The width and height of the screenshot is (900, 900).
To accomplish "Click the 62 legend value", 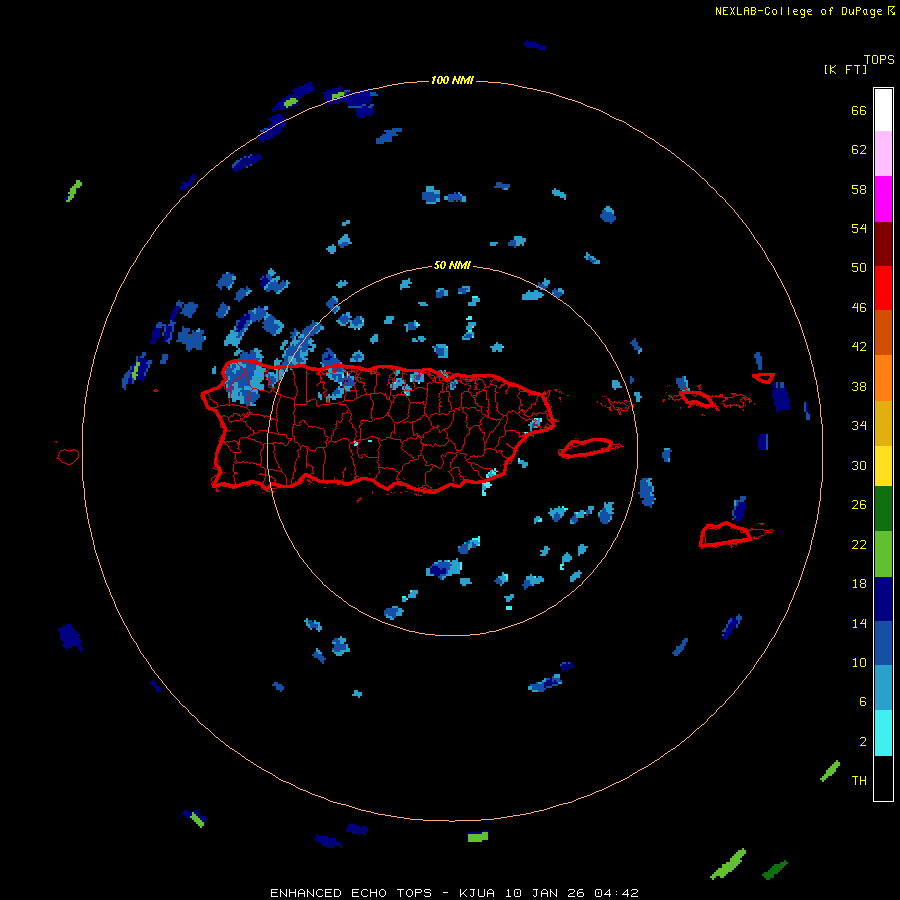I will (x=859, y=149).
